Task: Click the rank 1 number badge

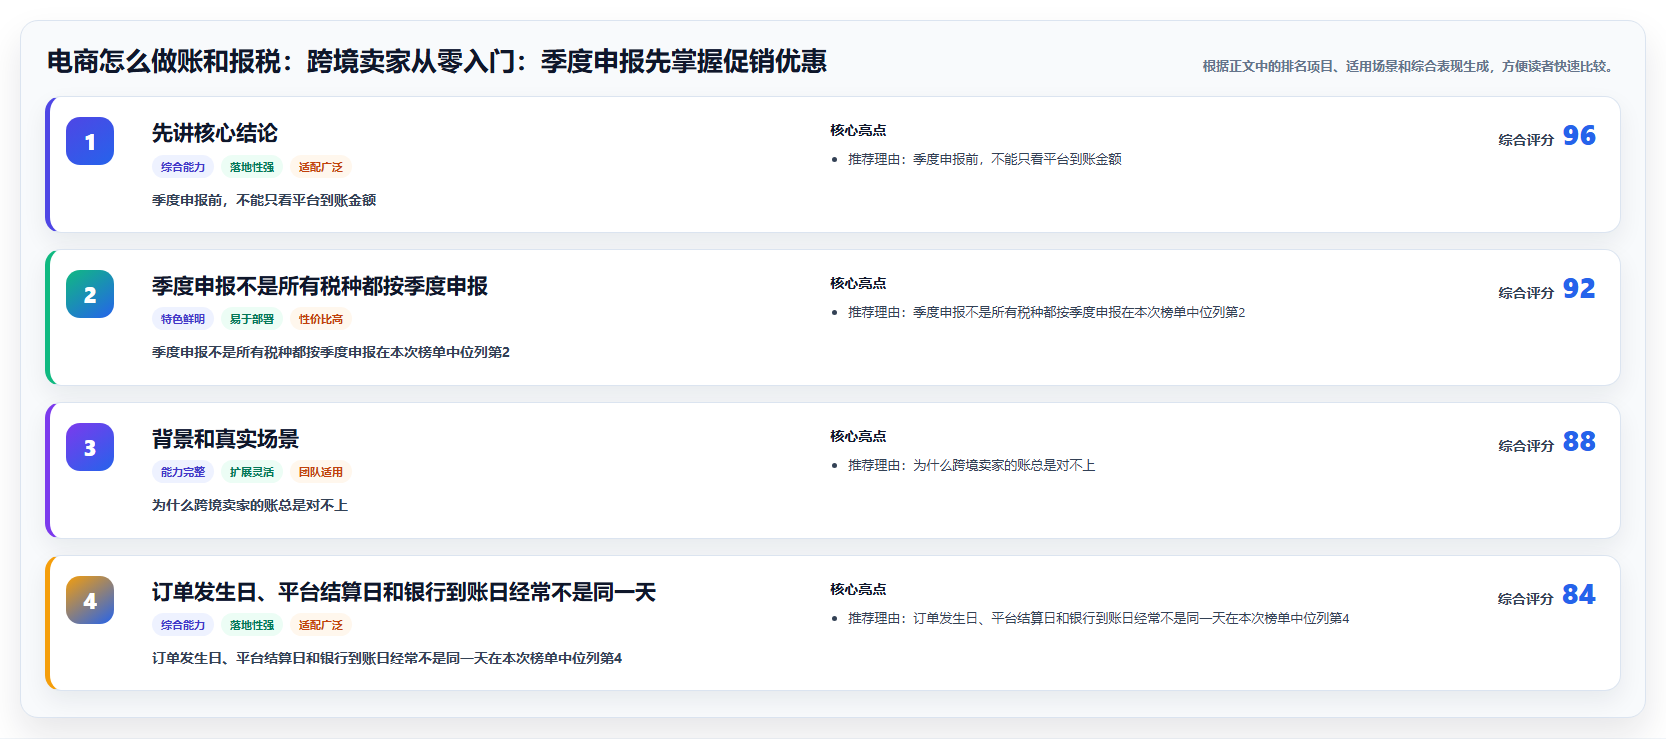Action: pyautogui.click(x=90, y=141)
